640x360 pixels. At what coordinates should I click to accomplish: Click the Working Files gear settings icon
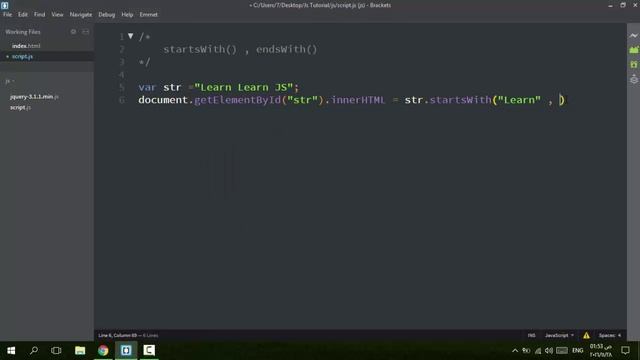click(73, 32)
